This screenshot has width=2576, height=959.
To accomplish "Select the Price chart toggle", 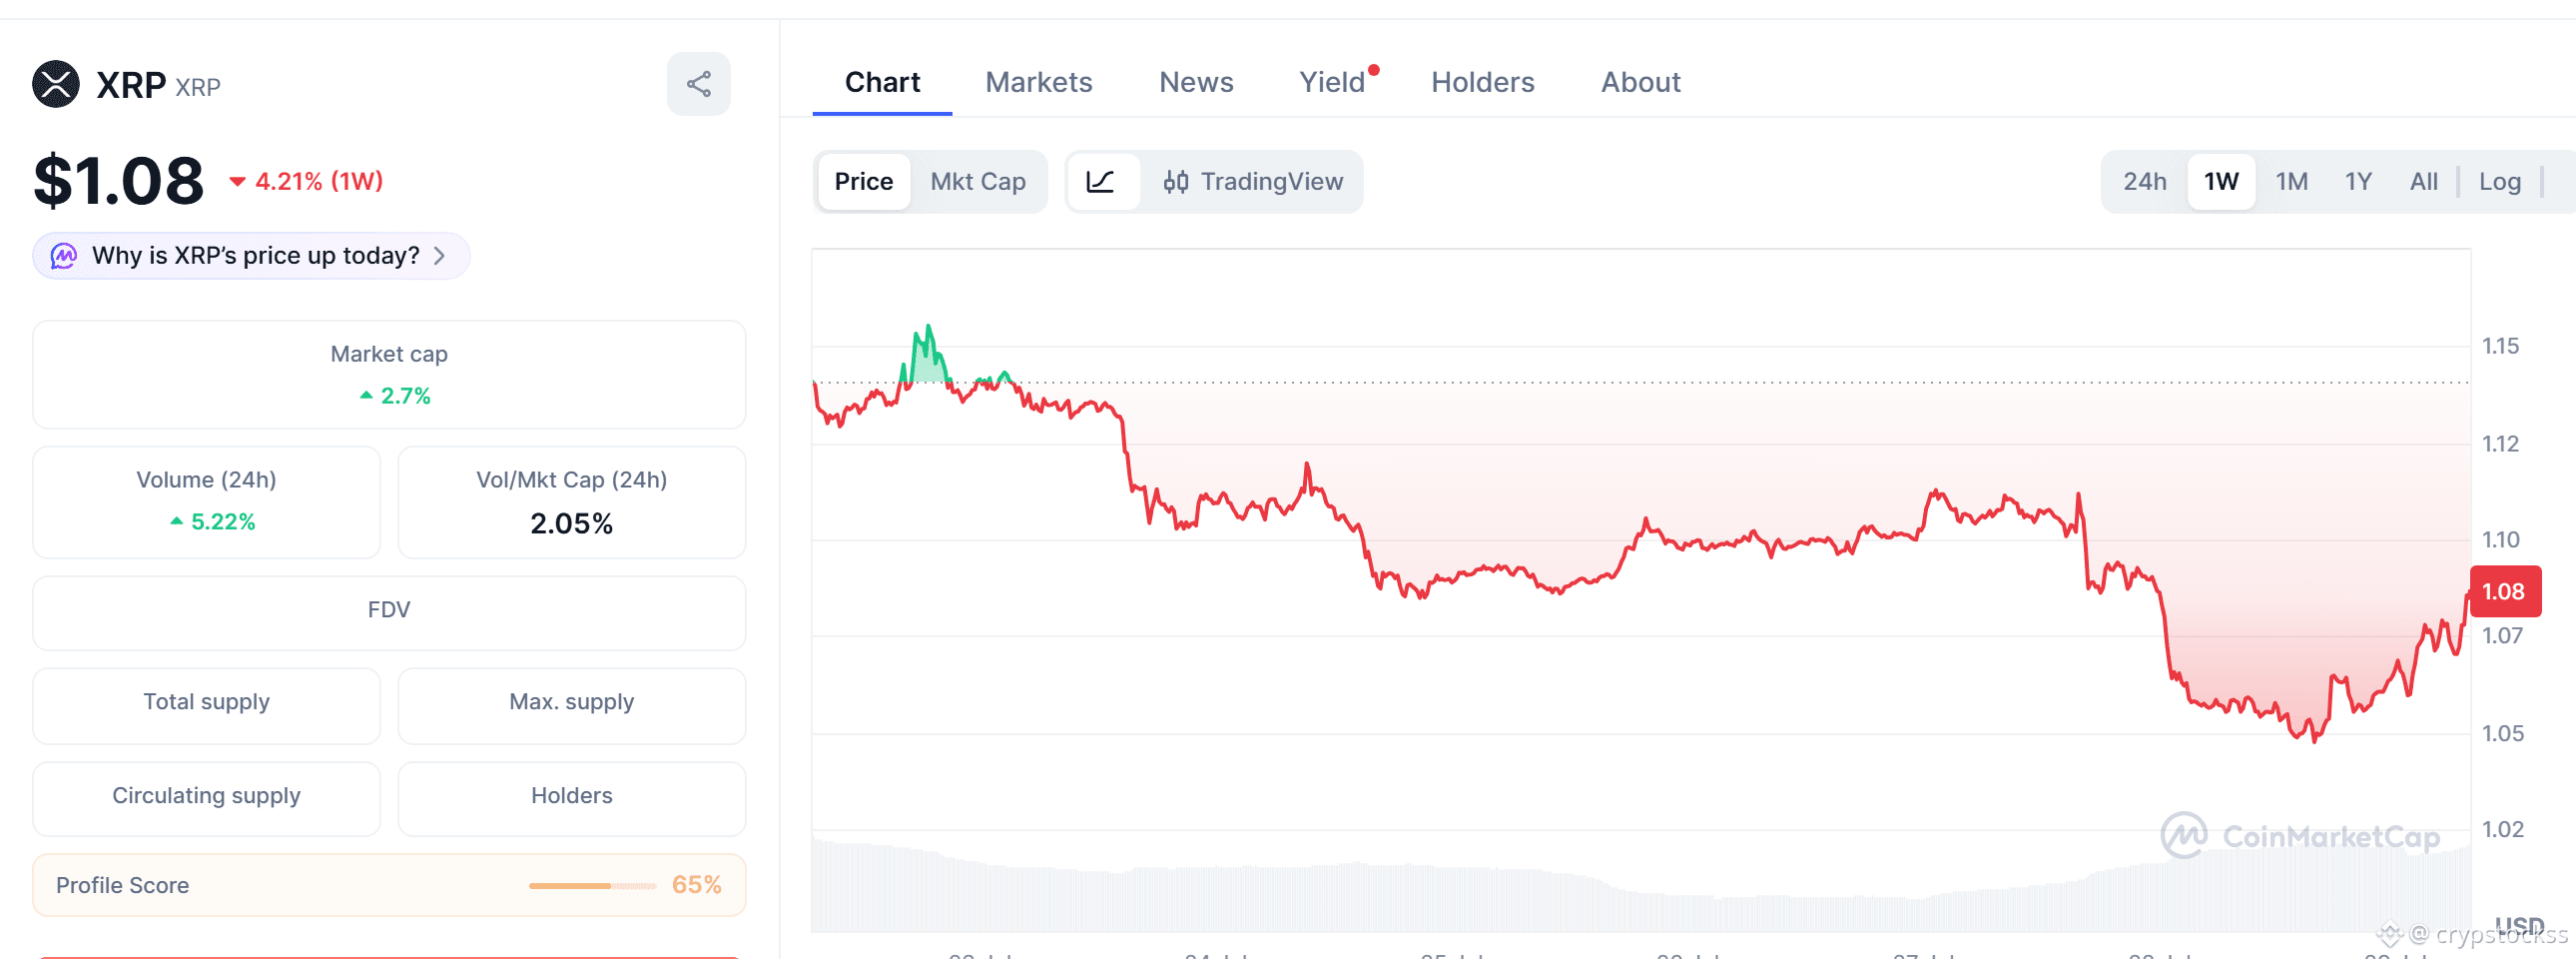I will pyautogui.click(x=863, y=182).
